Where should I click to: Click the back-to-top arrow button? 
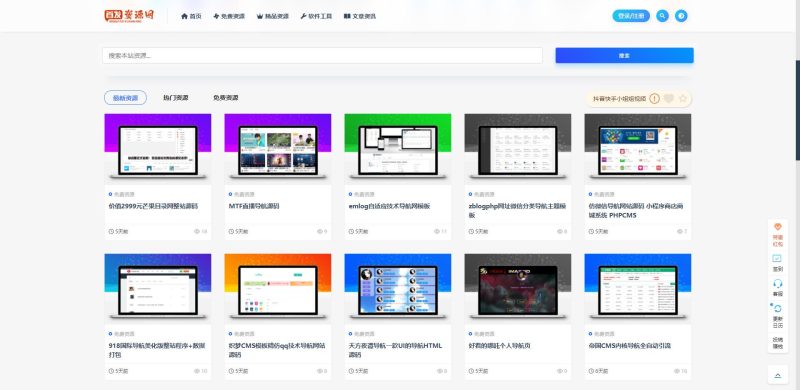click(x=778, y=375)
